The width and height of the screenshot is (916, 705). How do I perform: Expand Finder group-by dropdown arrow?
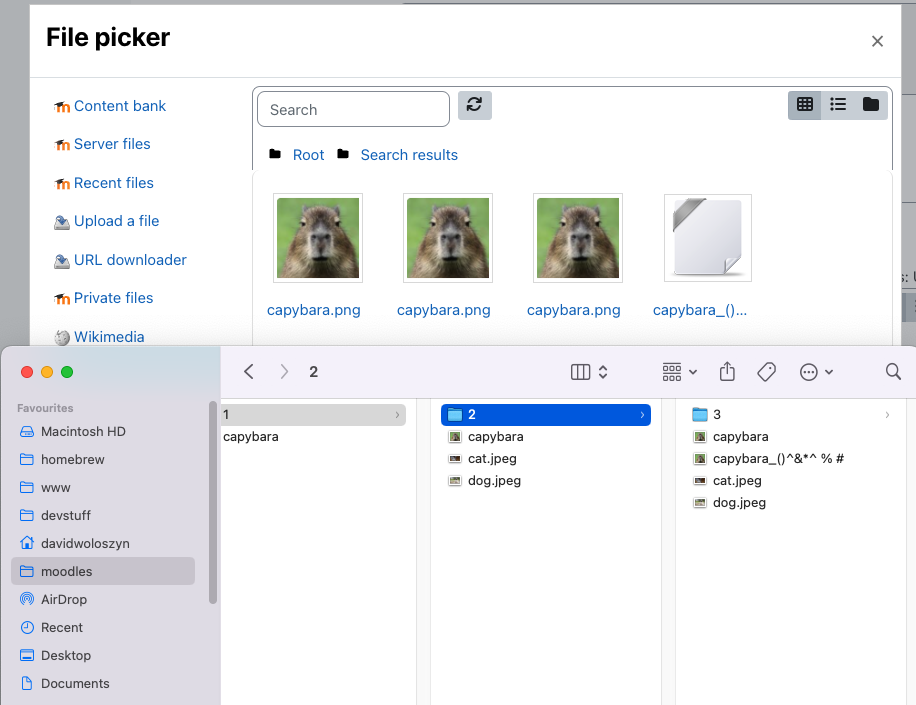pos(693,372)
